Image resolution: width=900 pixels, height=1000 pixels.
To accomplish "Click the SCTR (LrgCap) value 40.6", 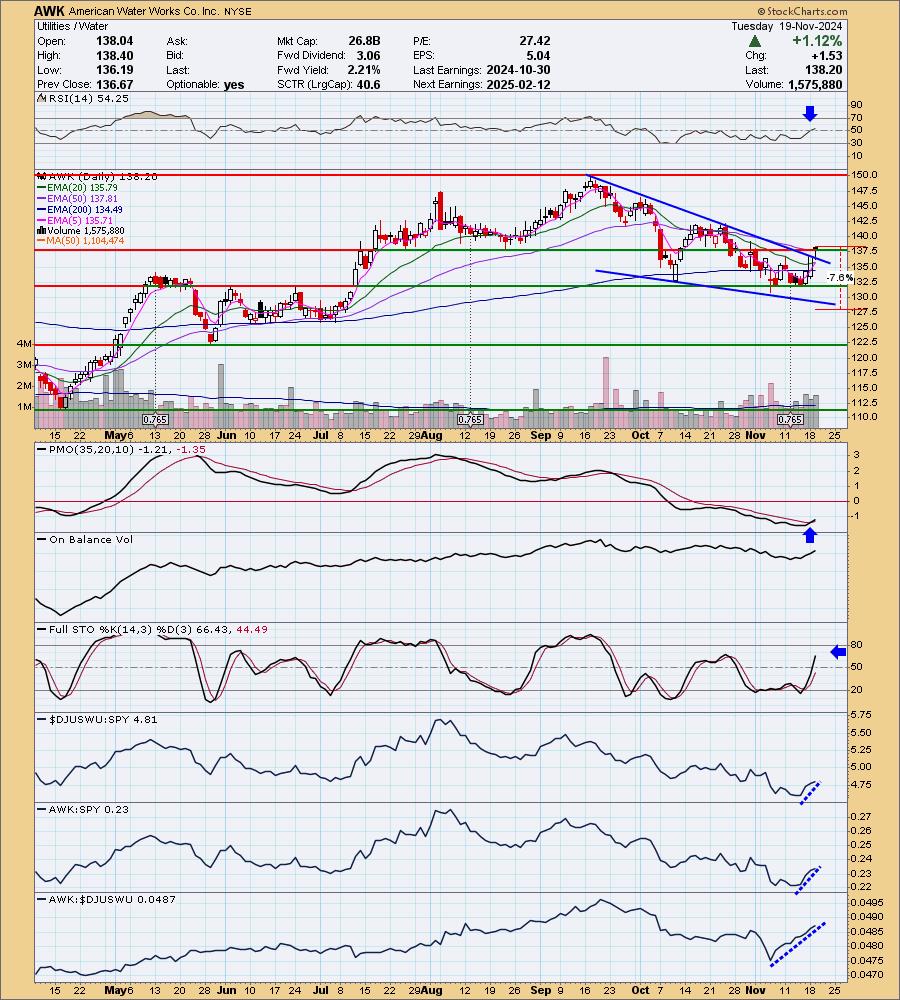I will (369, 85).
